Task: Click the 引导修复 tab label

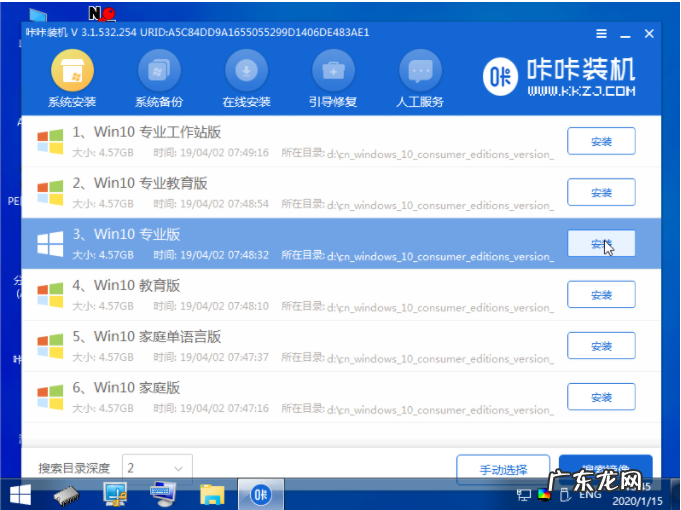Action: point(333,102)
